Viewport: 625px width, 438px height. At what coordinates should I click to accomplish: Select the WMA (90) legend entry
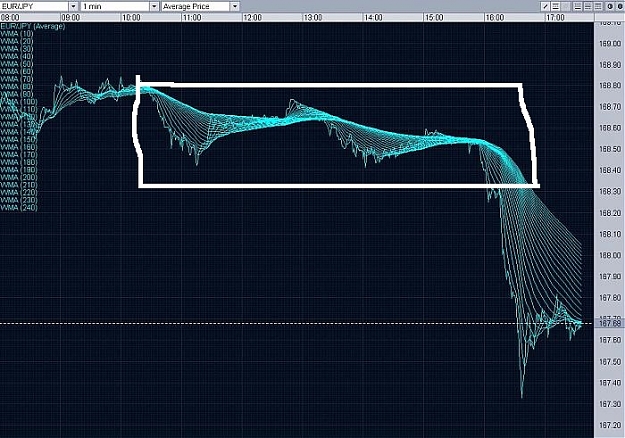tap(17, 94)
